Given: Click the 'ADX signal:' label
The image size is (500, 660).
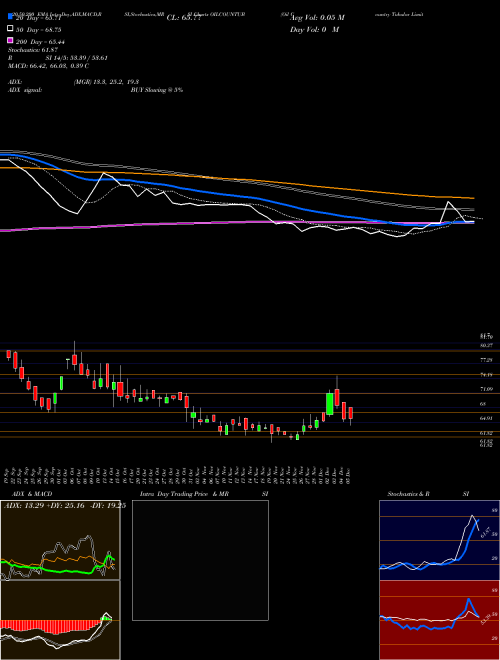Looking at the screenshot, I should point(25,90).
